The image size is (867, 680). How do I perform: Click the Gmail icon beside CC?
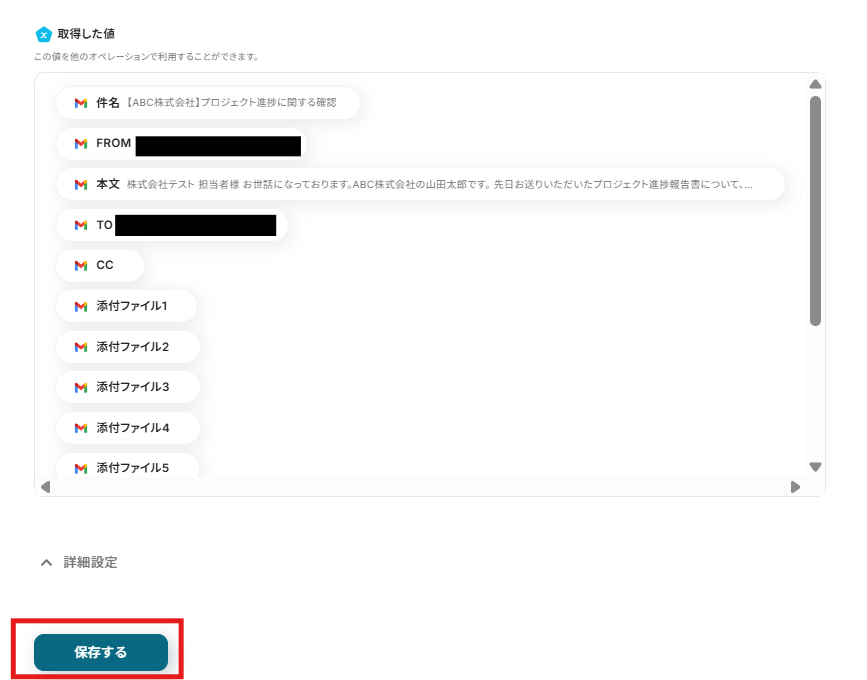point(81,266)
